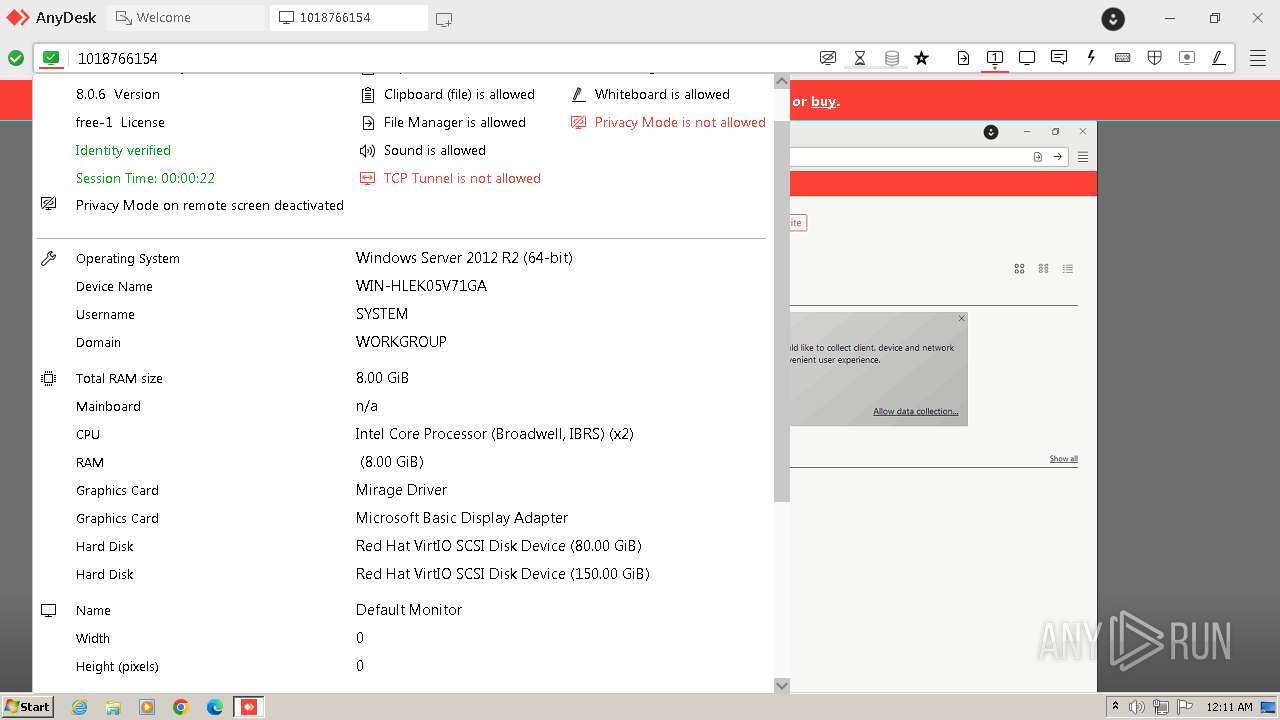Select the 1018766154 session tab
This screenshot has width=1280, height=720.
click(349, 18)
